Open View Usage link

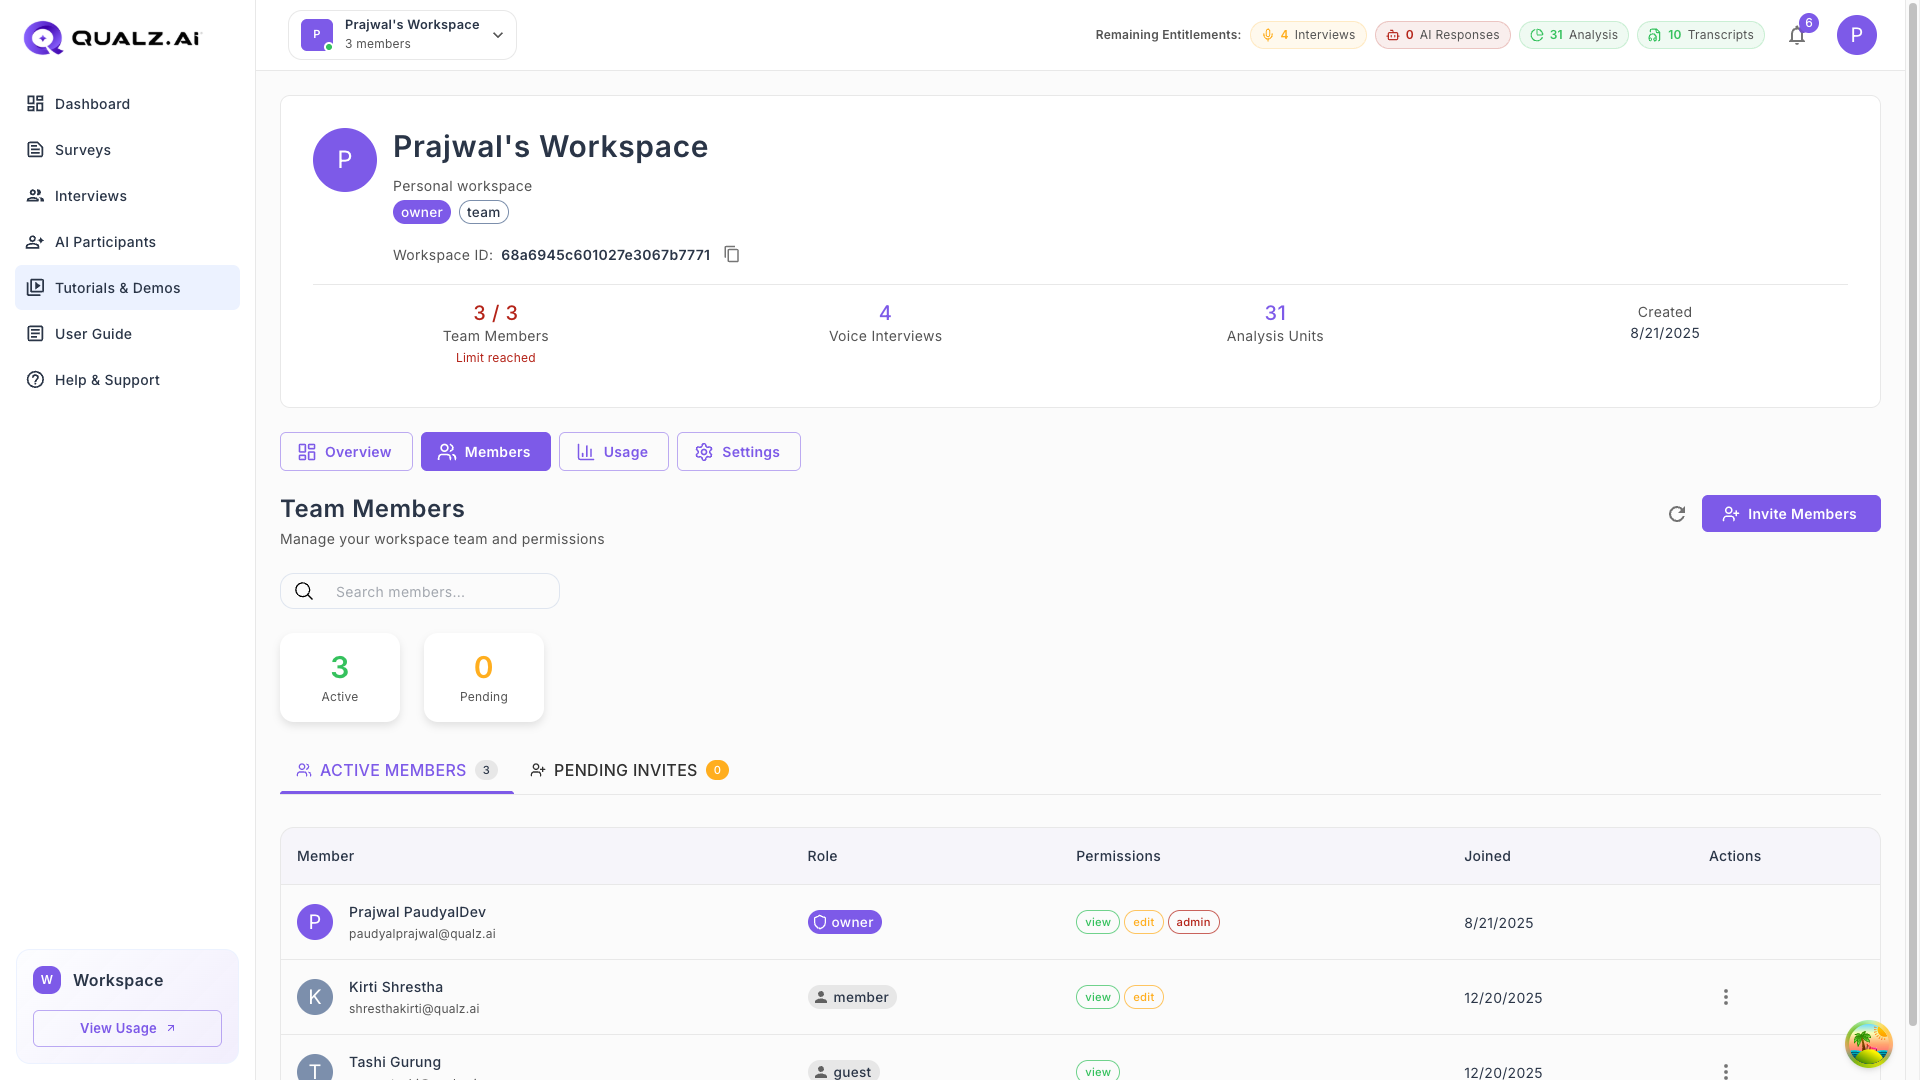(x=127, y=1028)
